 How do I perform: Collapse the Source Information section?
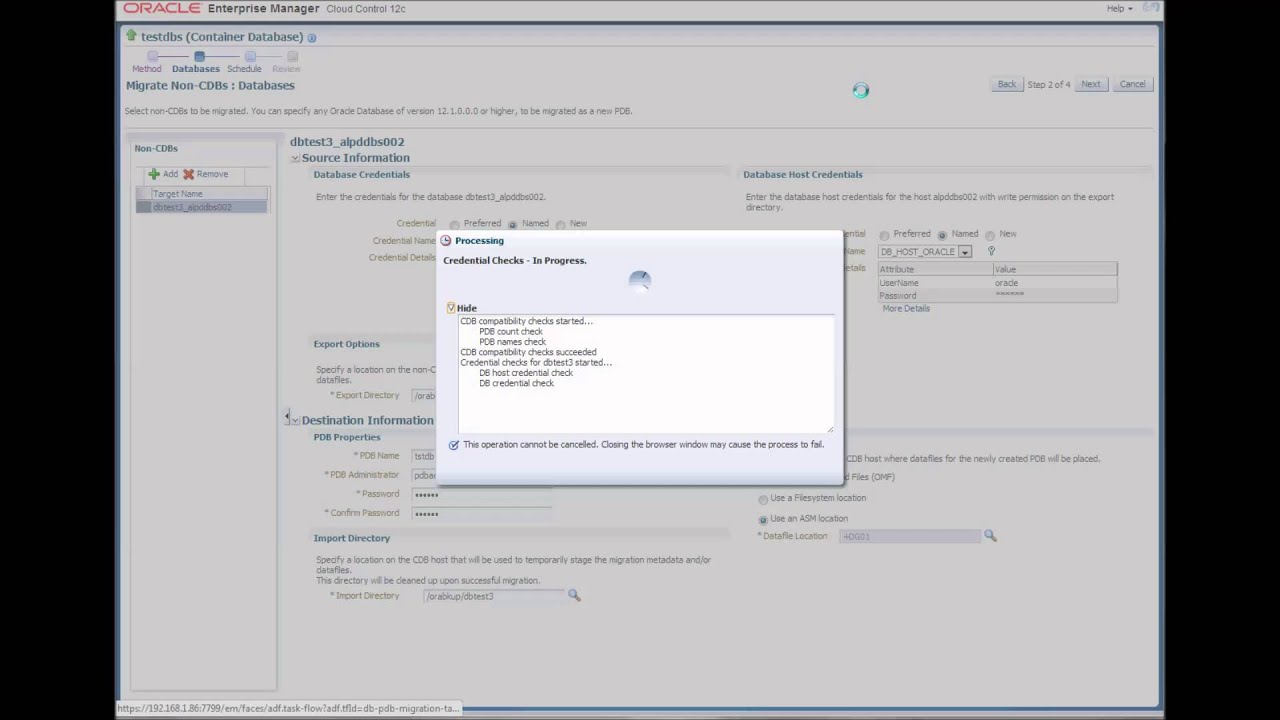click(295, 158)
